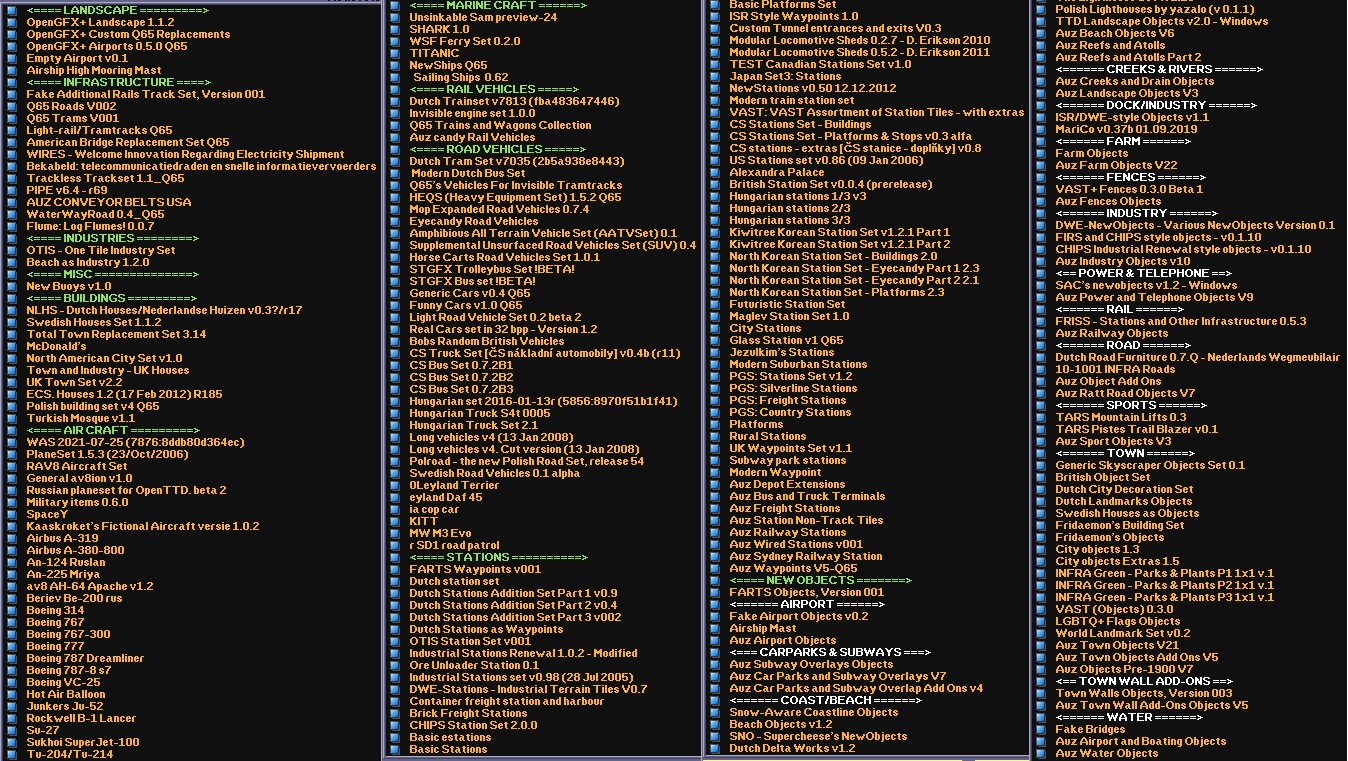
Task: Click the blue square beside OpenGFX+ Landscape 1.1.2
Action: [12, 21]
